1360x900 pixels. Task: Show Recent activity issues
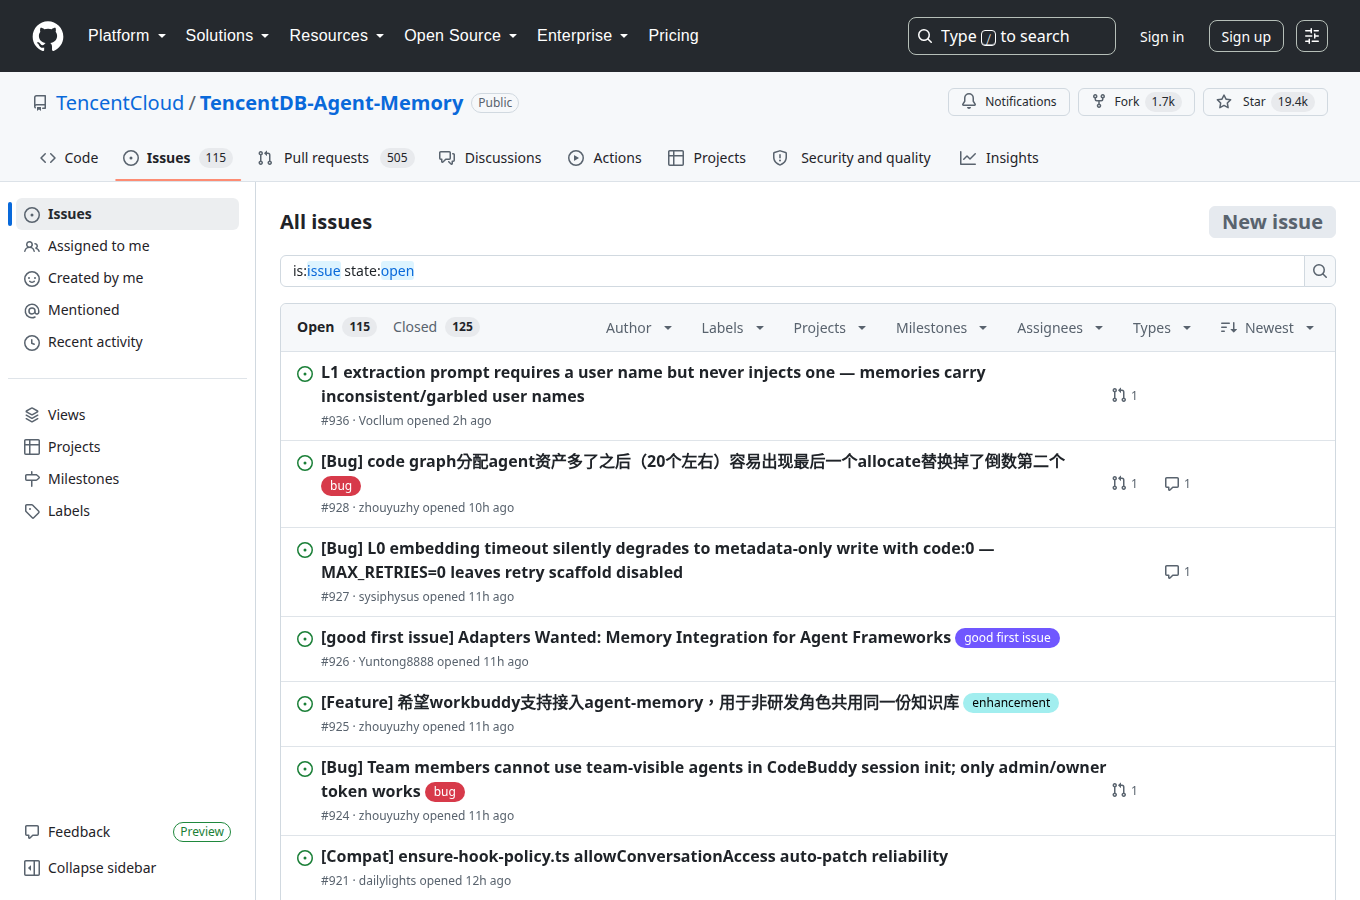pos(127,342)
